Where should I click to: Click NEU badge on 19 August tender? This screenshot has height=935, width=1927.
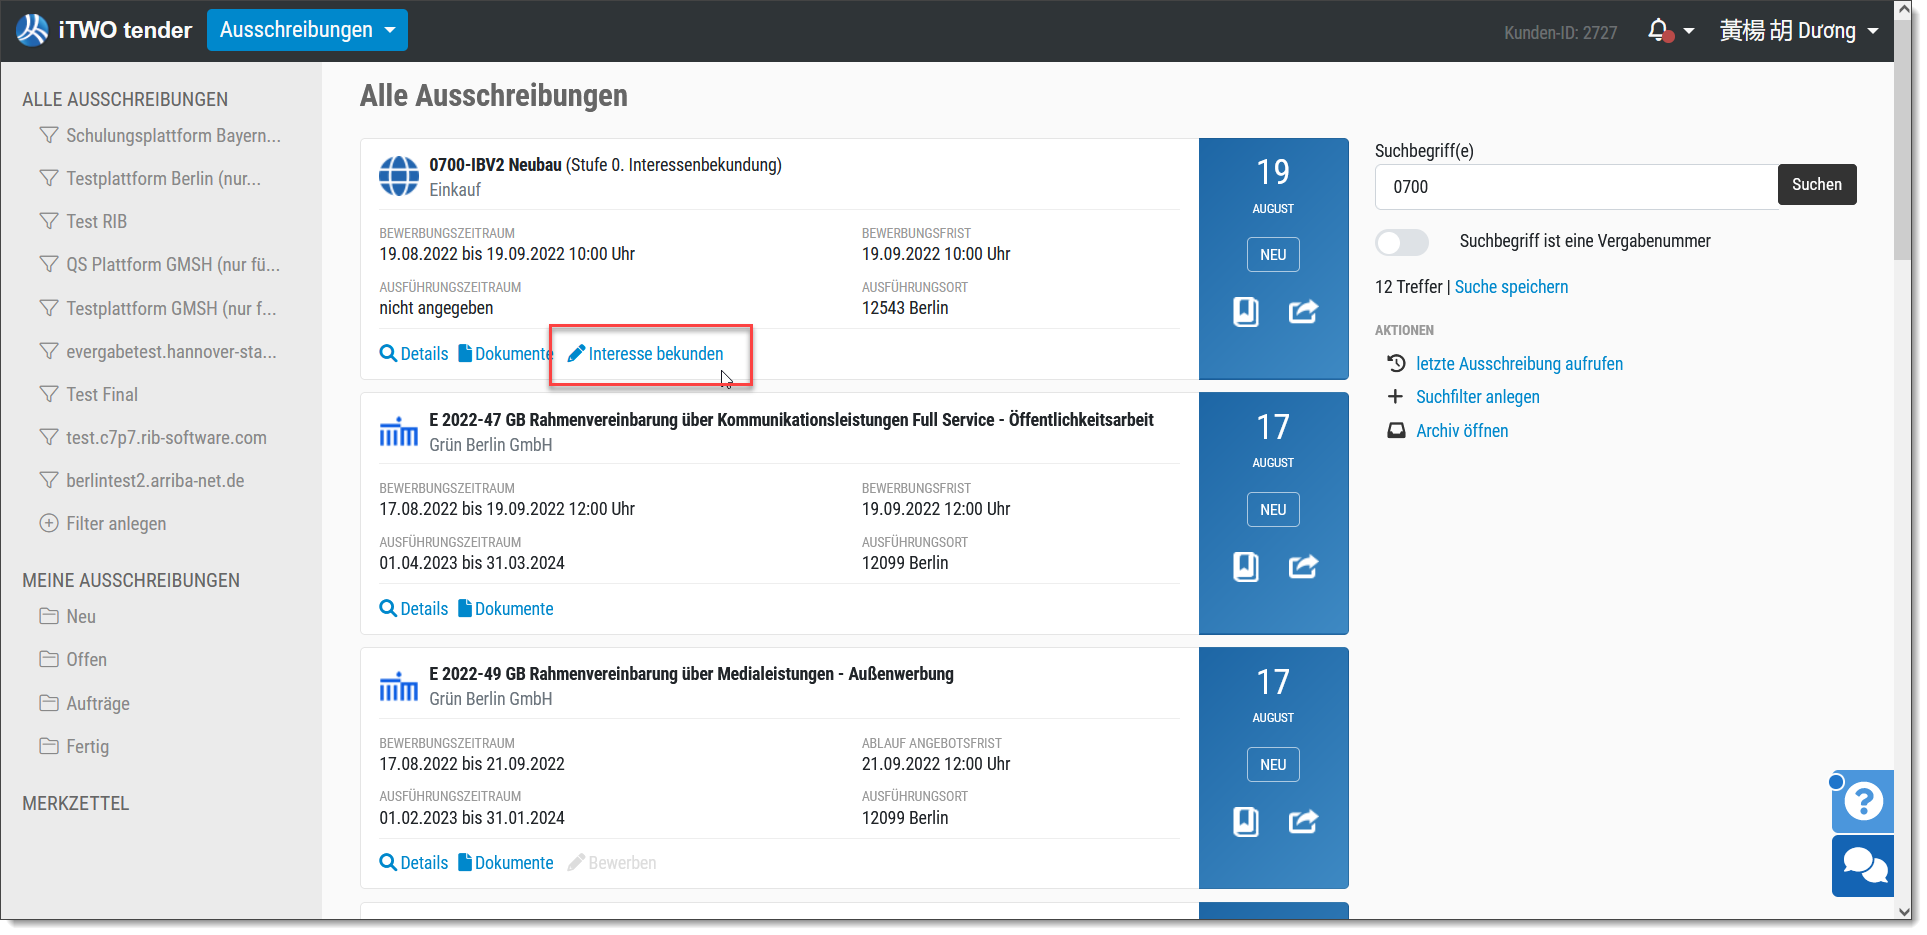(x=1273, y=255)
